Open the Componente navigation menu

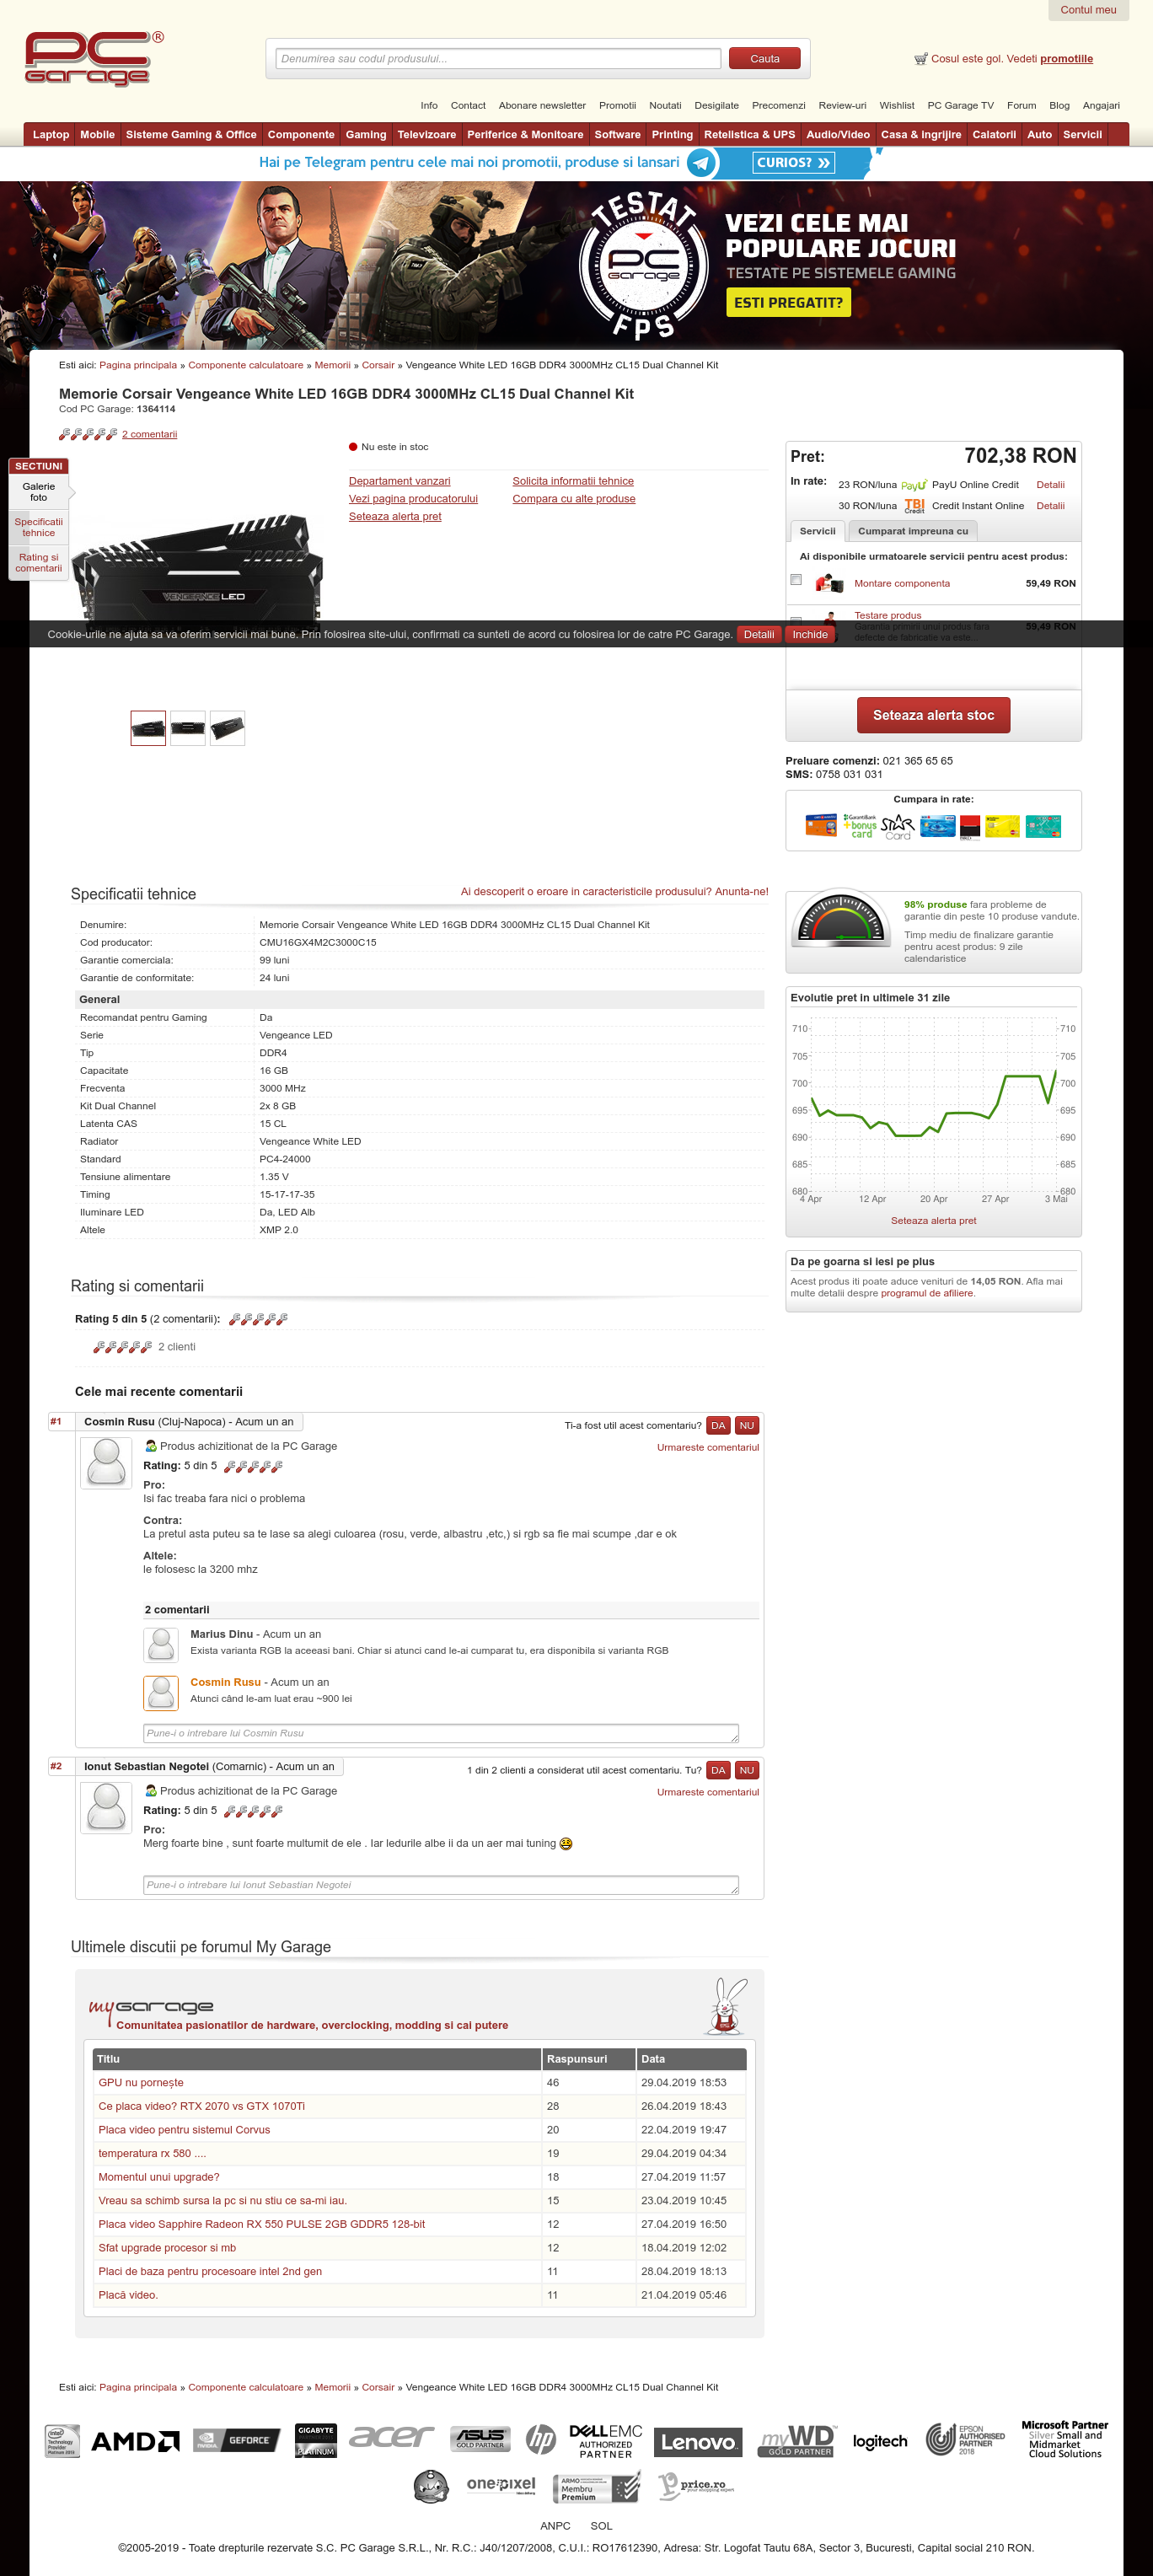(301, 135)
